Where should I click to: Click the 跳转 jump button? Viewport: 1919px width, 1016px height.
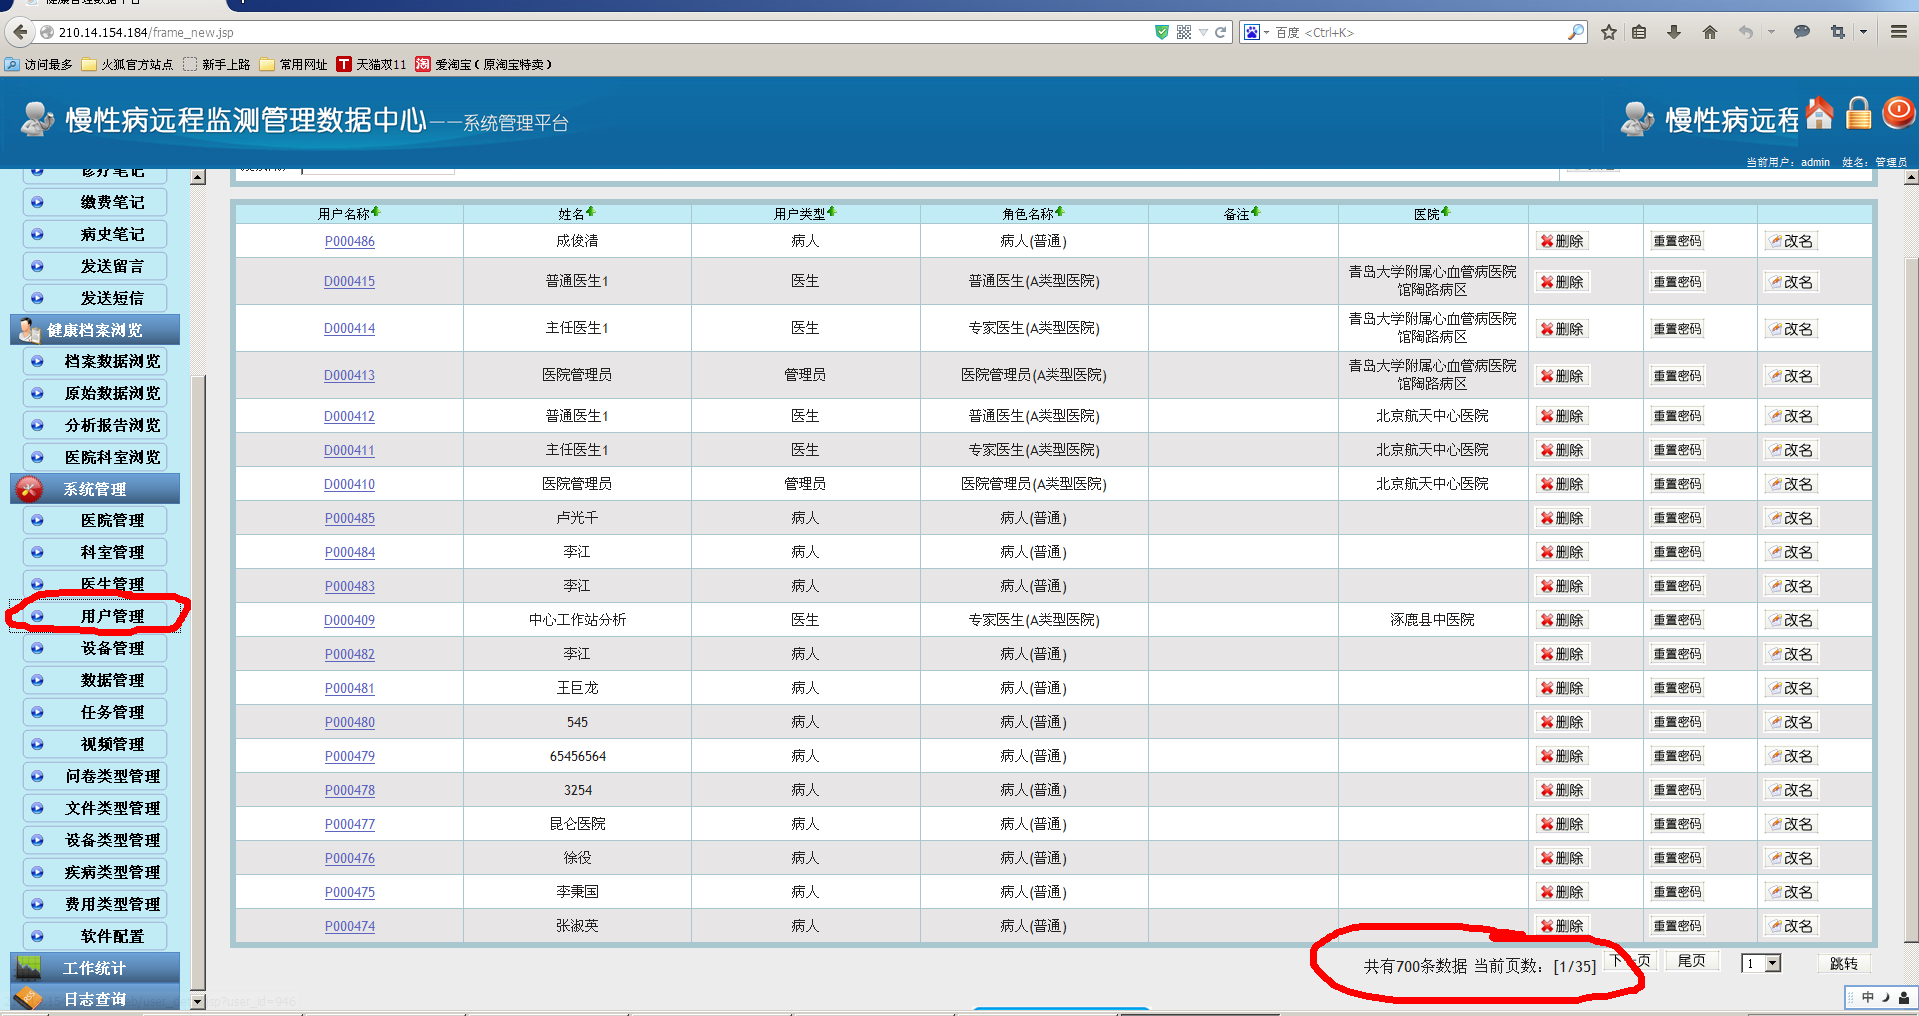(x=1844, y=963)
